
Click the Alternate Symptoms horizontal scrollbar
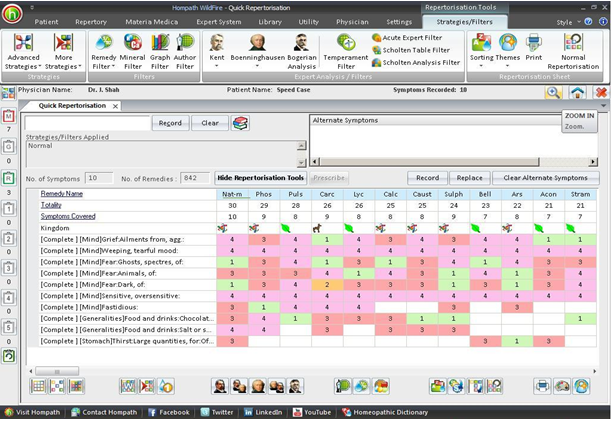tap(455, 162)
